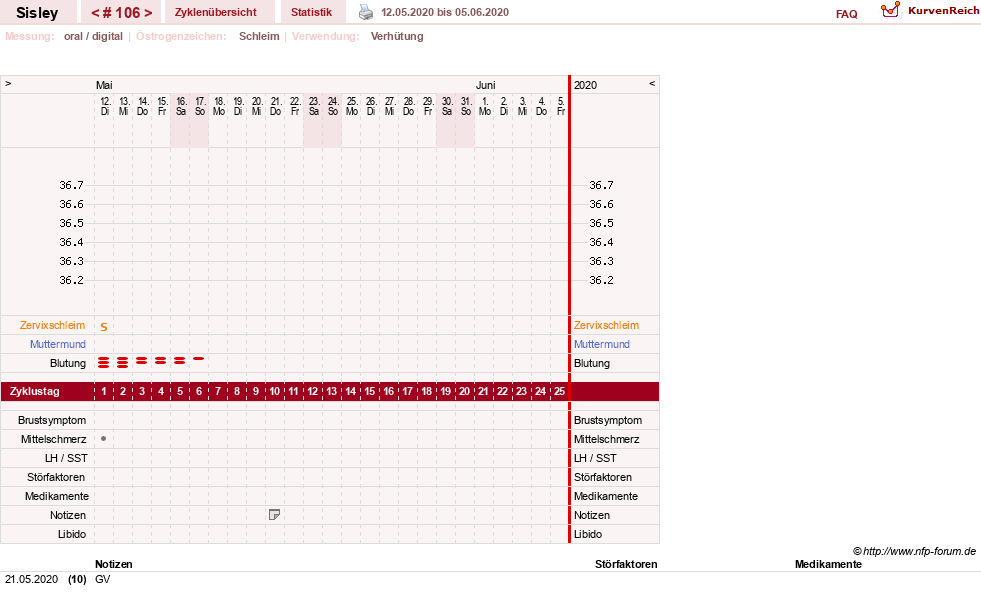Select the bleeding mark on 15. Mai
981x603 pixels.
pyautogui.click(x=161, y=361)
